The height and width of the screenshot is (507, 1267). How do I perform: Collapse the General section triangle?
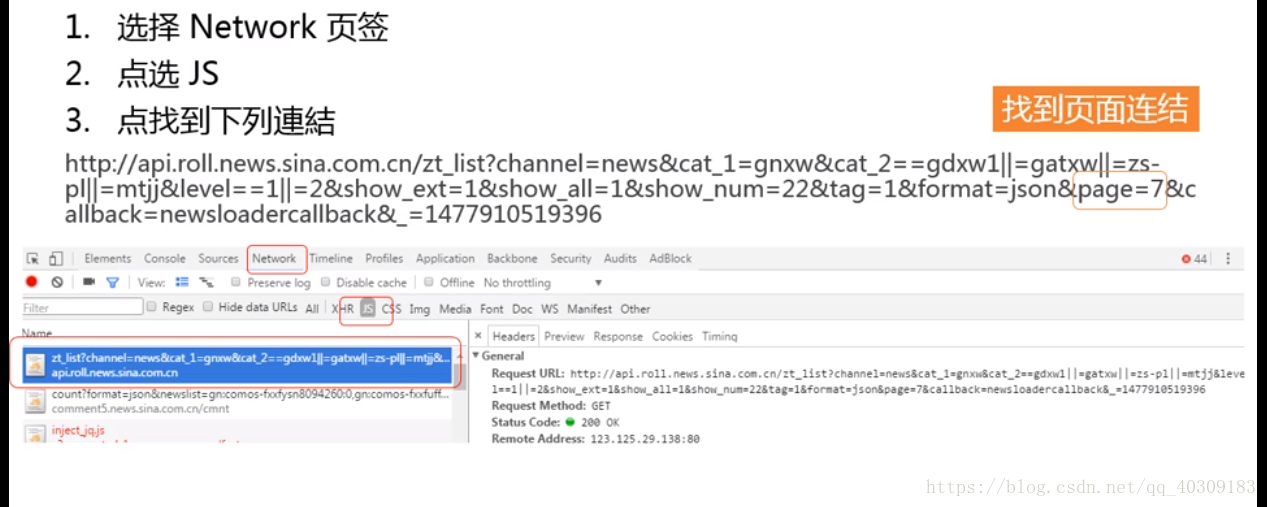[x=476, y=356]
